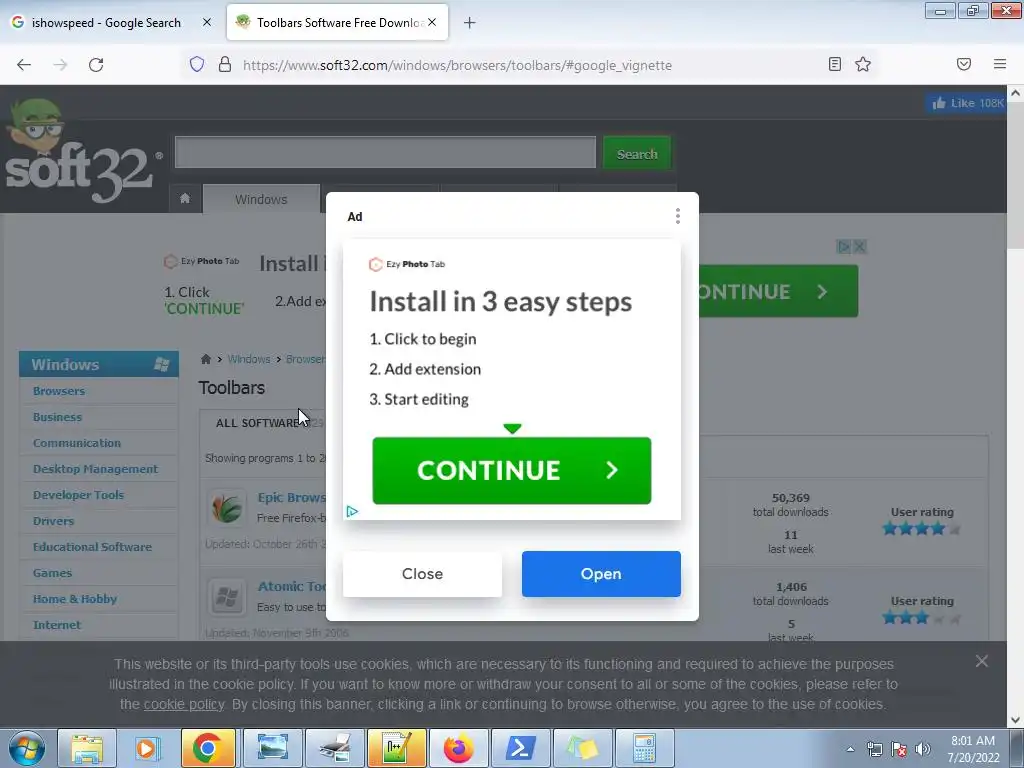Open the Pocket save icon
This screenshot has width=1024, height=768.
[x=964, y=64]
